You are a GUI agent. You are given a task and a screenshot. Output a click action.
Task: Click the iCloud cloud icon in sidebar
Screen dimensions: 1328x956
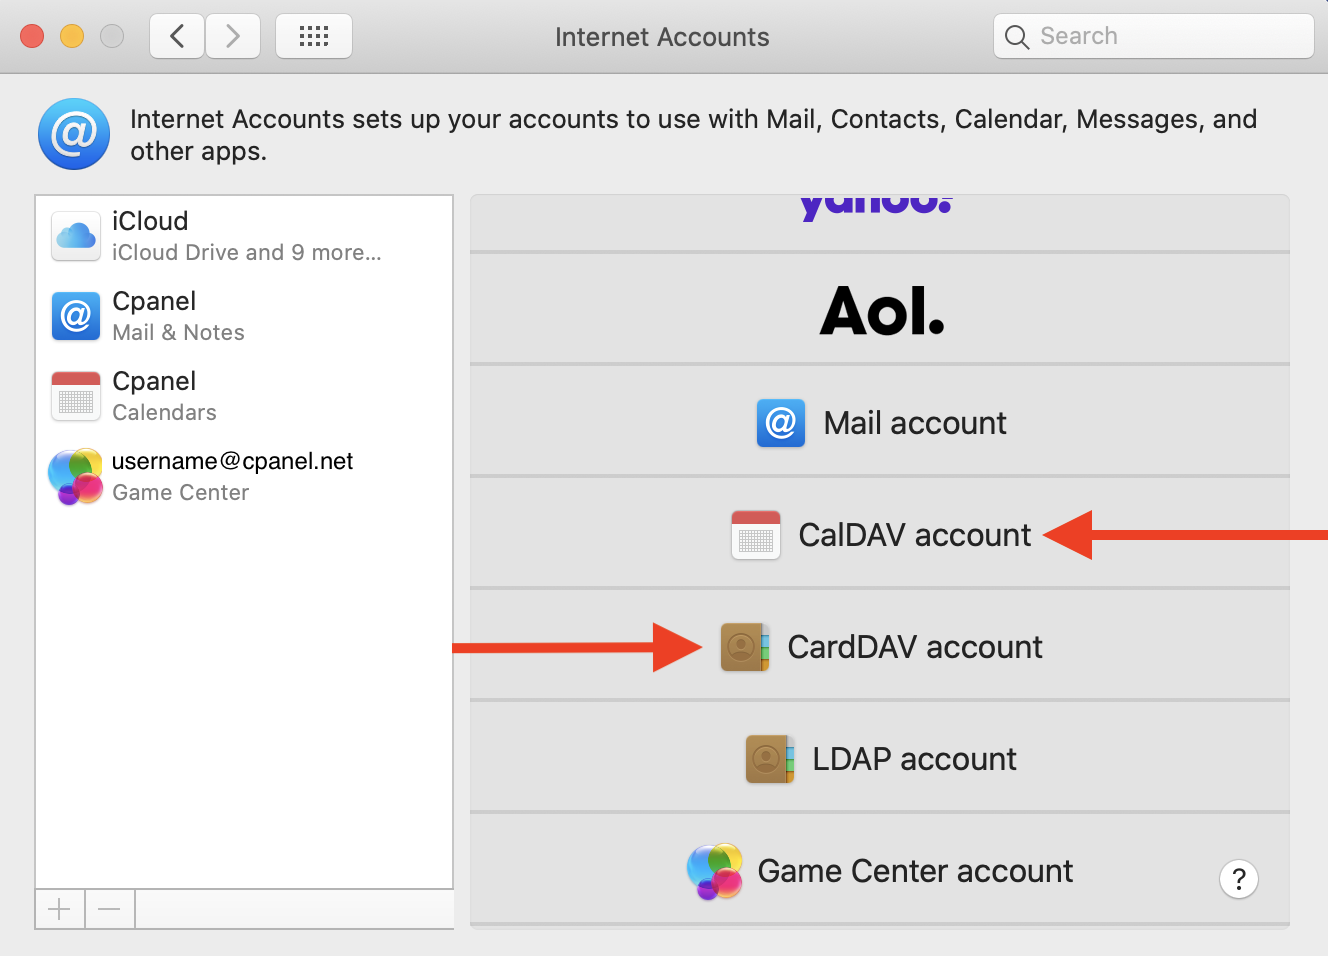click(x=76, y=236)
